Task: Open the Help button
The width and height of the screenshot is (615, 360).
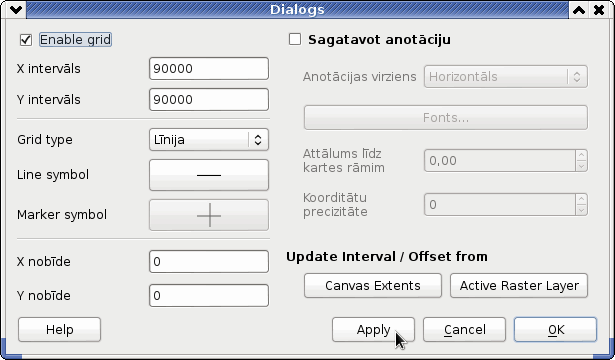Action: tap(59, 330)
